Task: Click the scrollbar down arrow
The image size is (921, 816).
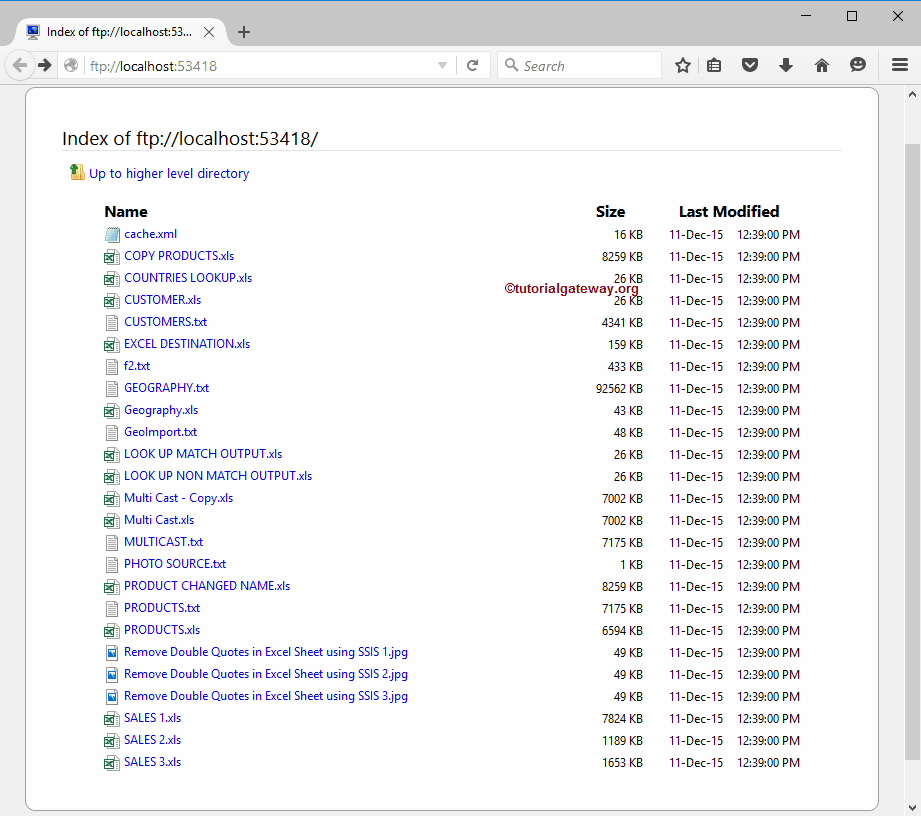Action: point(912,806)
